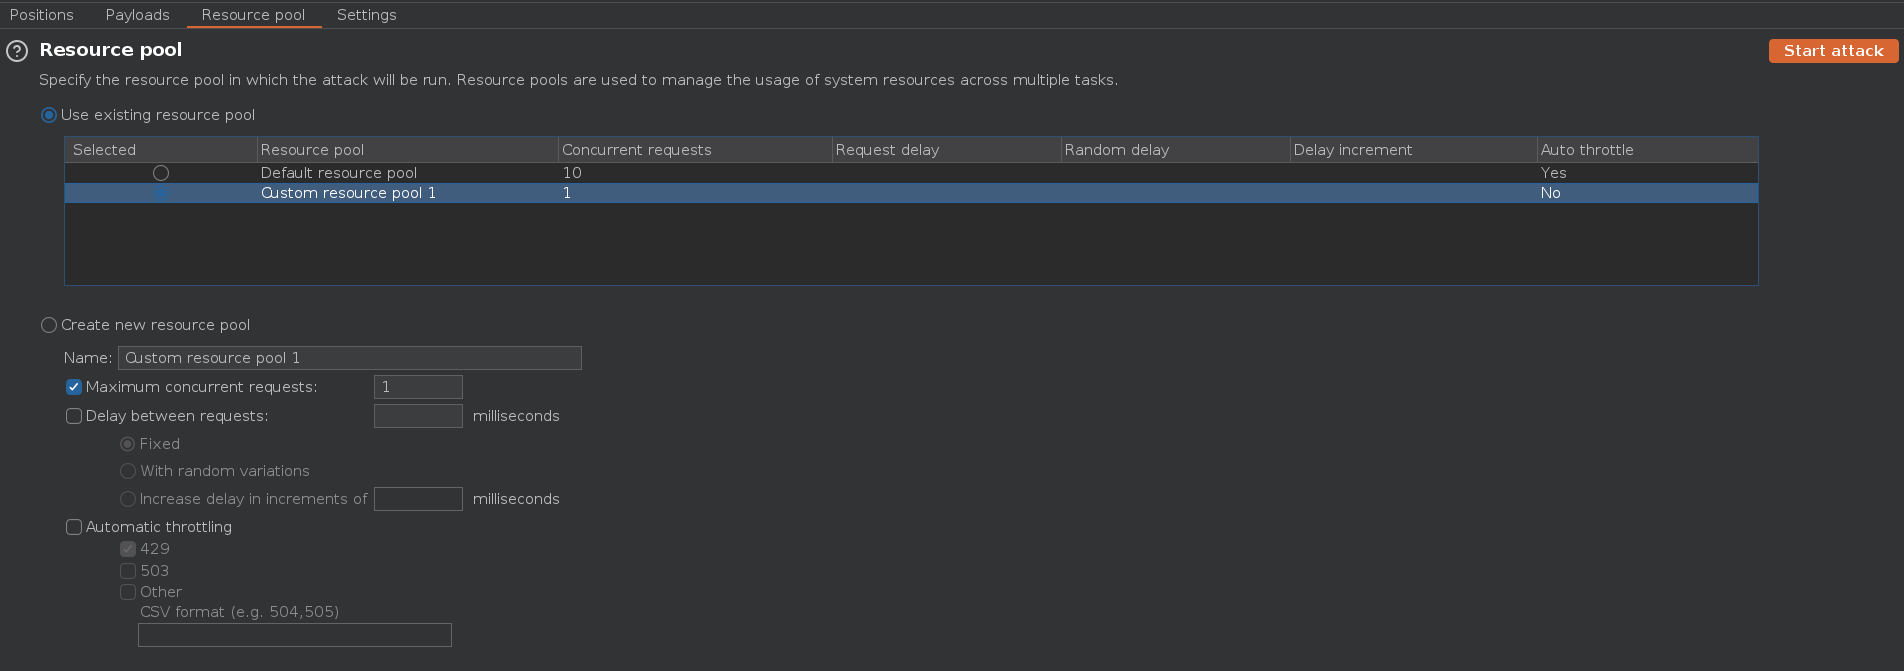This screenshot has width=1904, height=671.
Task: Click the Custom resource pool 1 table cell
Action: coord(407,193)
